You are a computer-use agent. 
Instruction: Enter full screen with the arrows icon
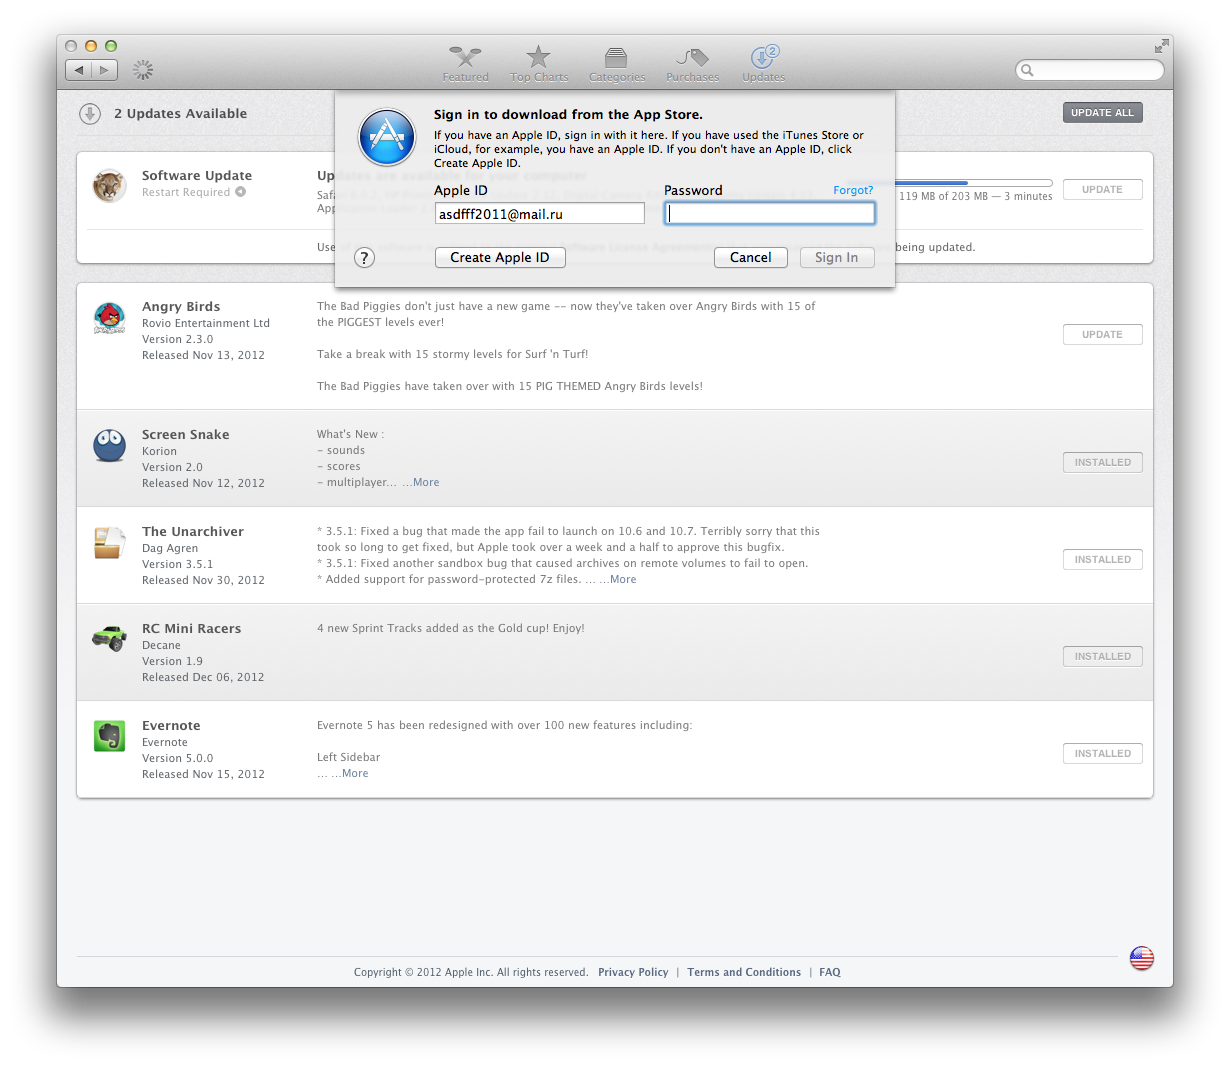click(1161, 46)
